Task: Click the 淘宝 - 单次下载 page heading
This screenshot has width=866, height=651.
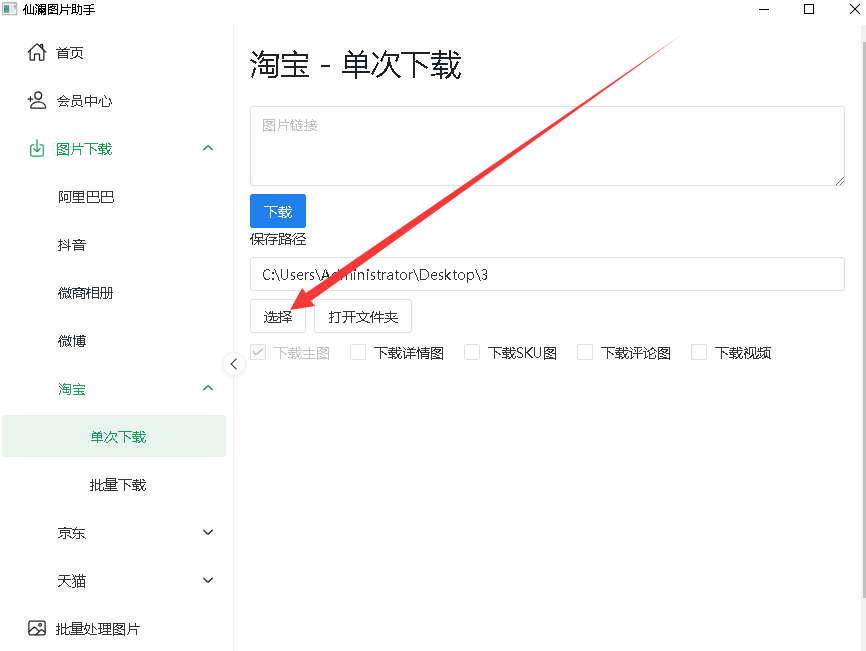Action: point(356,65)
